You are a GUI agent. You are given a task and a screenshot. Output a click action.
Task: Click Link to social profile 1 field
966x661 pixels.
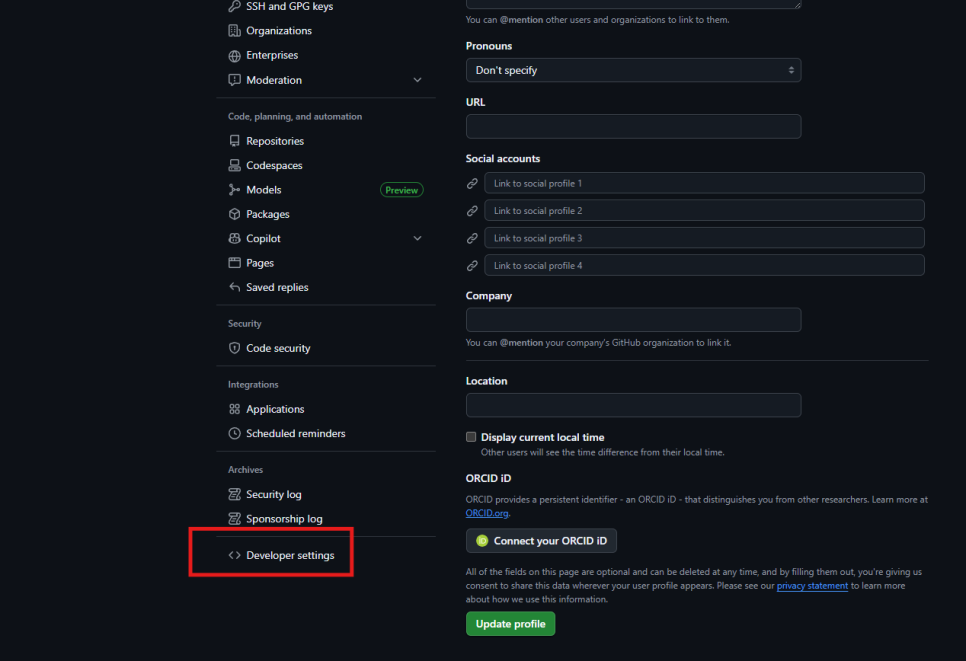[x=704, y=184]
